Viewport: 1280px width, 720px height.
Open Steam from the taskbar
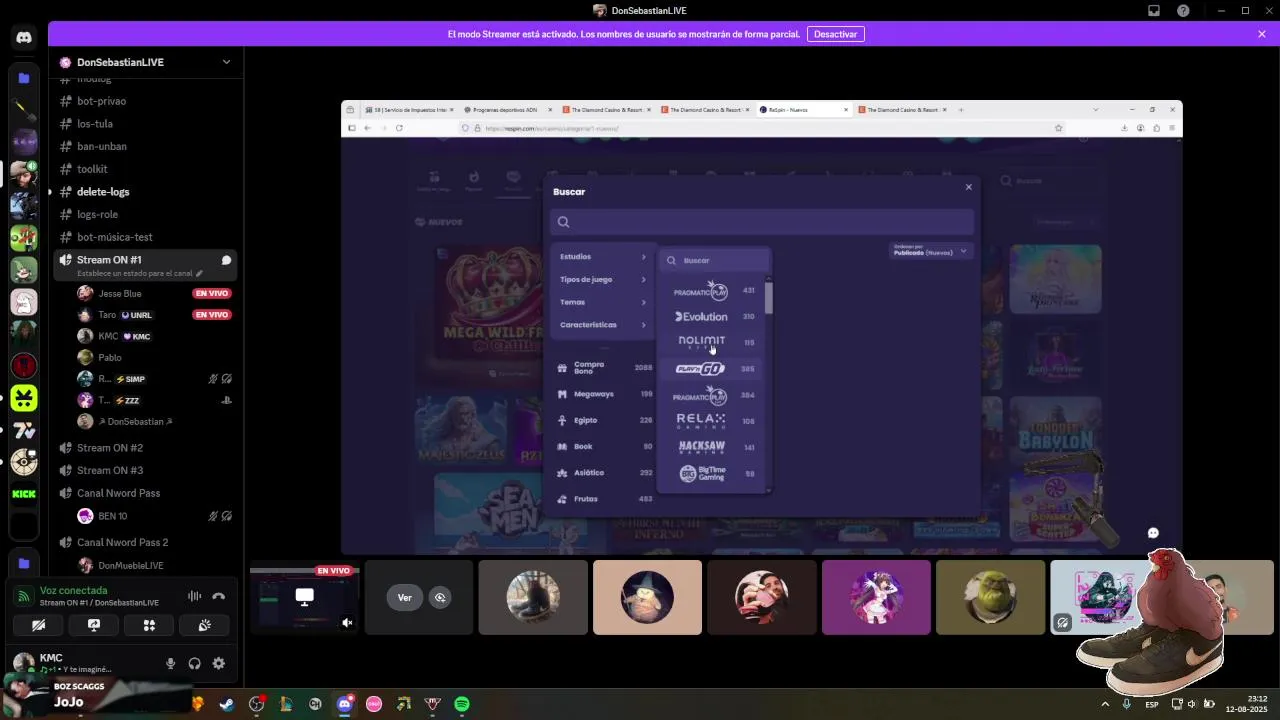(227, 704)
